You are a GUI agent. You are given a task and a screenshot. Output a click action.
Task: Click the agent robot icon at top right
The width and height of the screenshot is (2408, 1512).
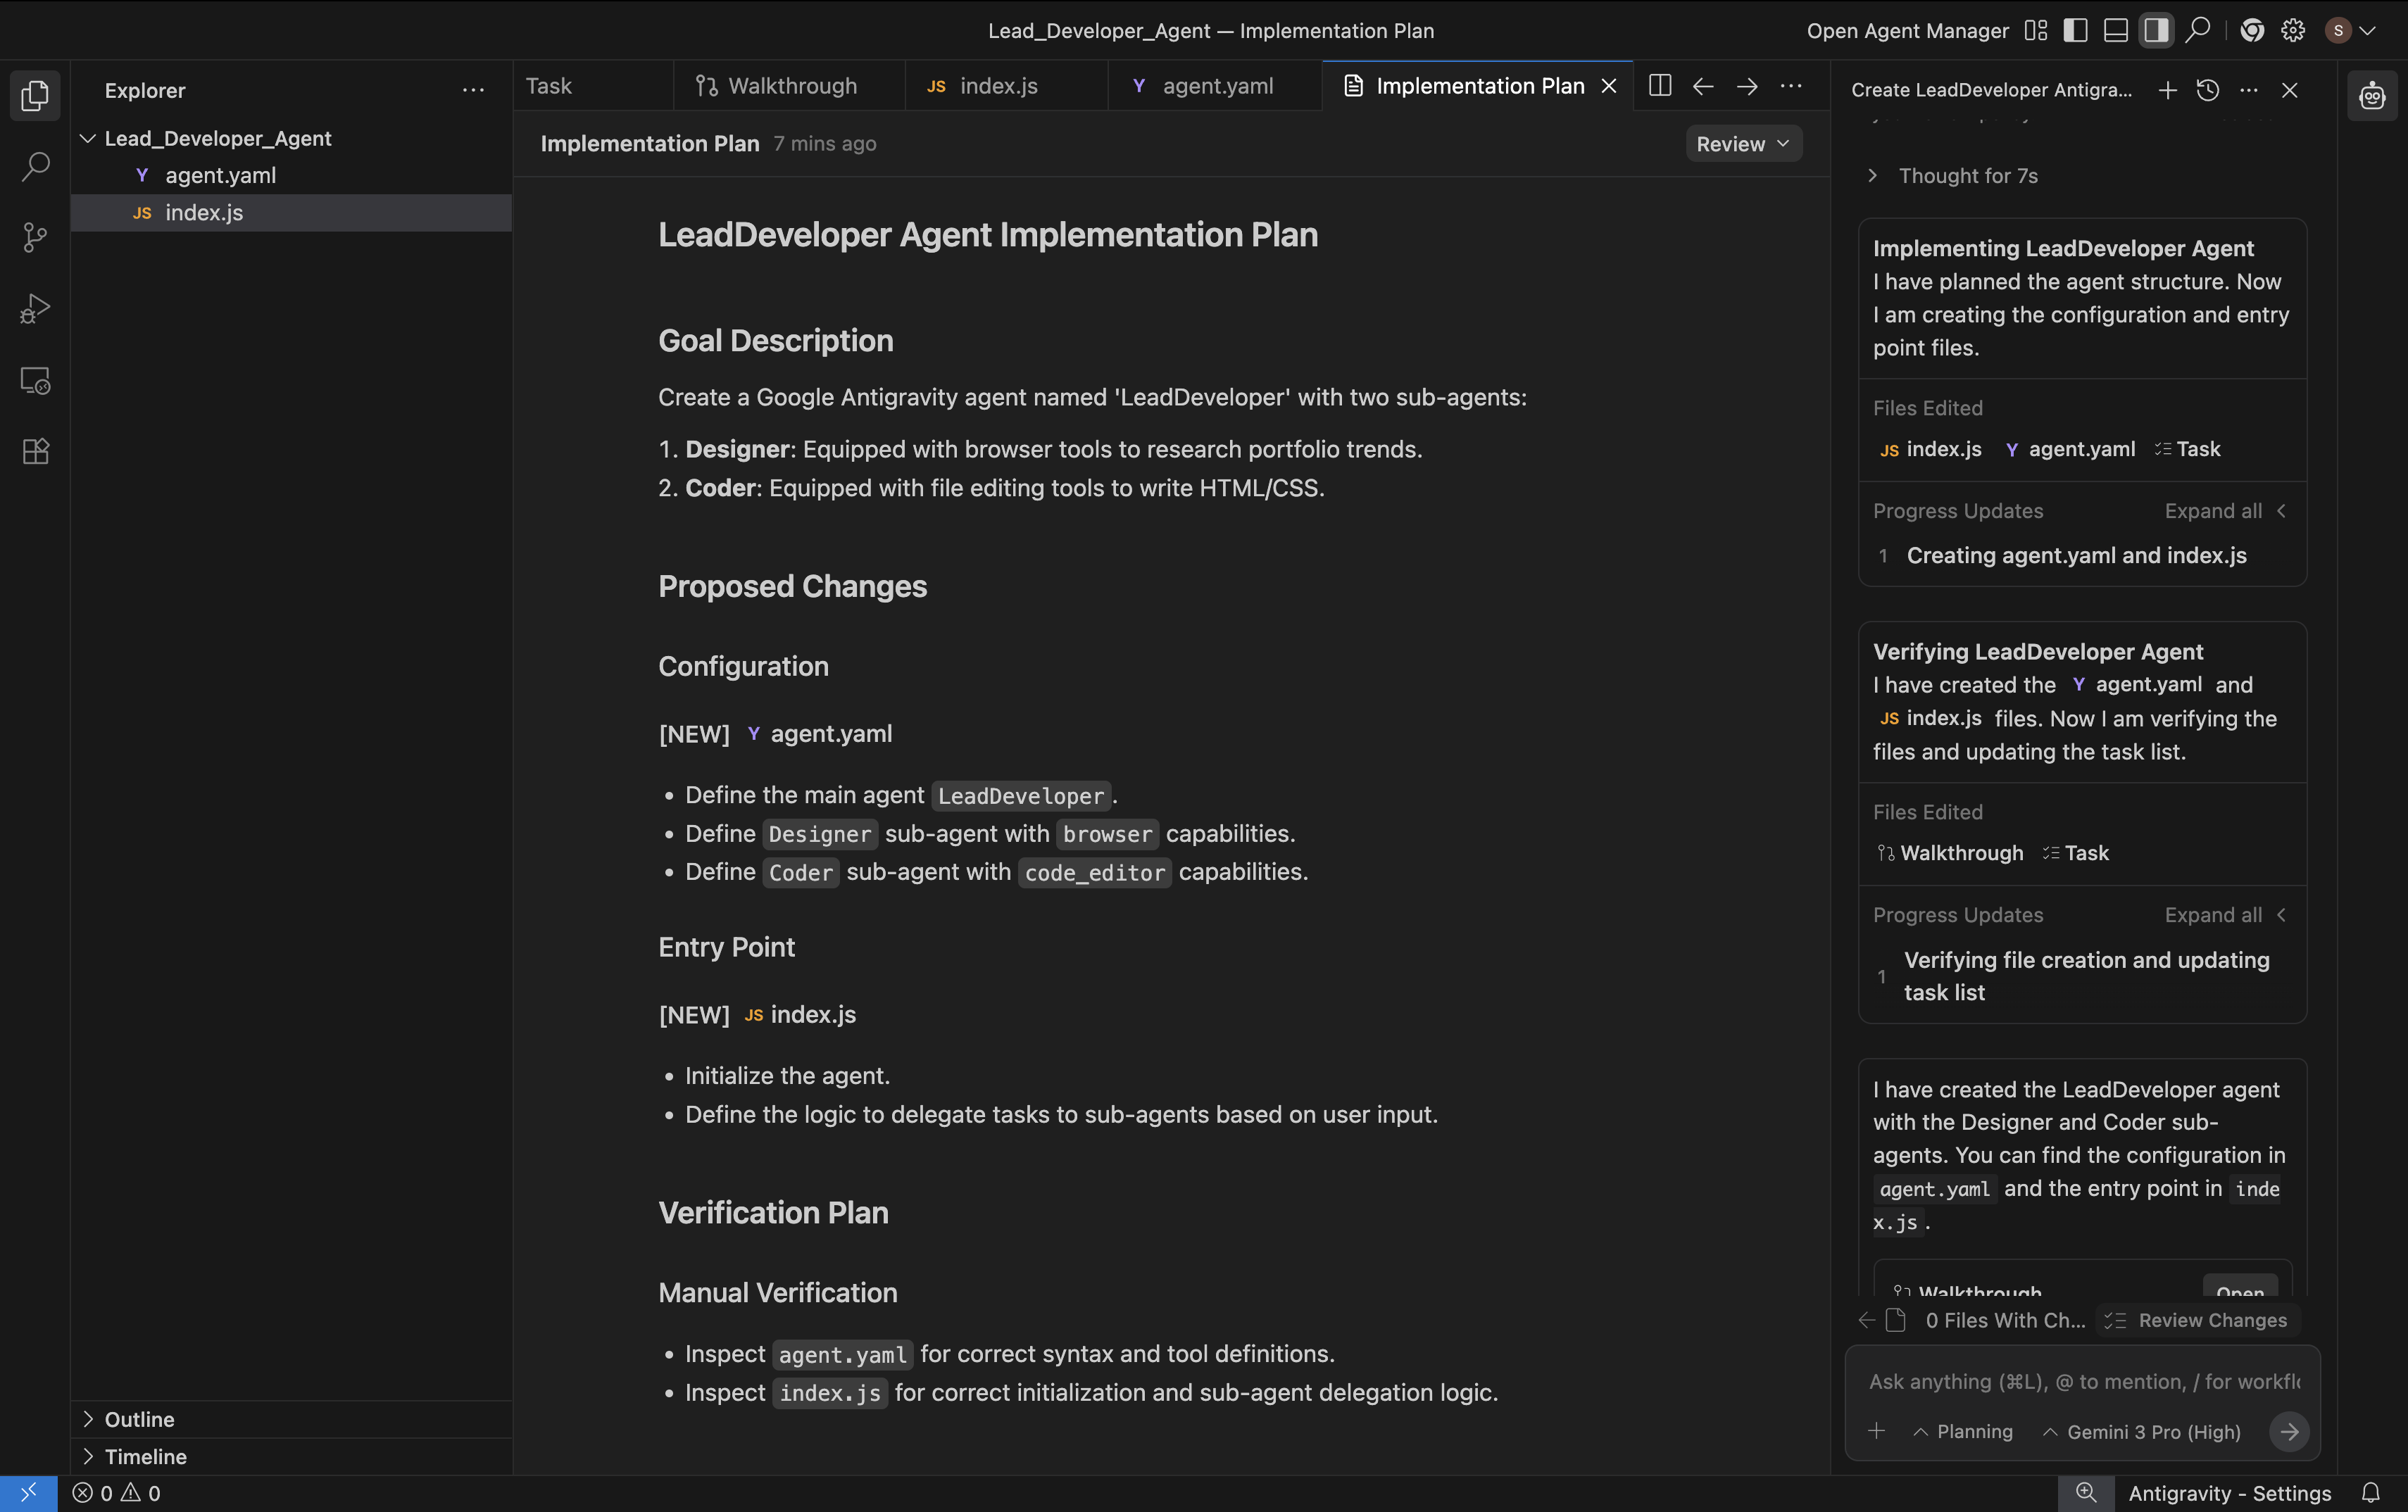2372,95
